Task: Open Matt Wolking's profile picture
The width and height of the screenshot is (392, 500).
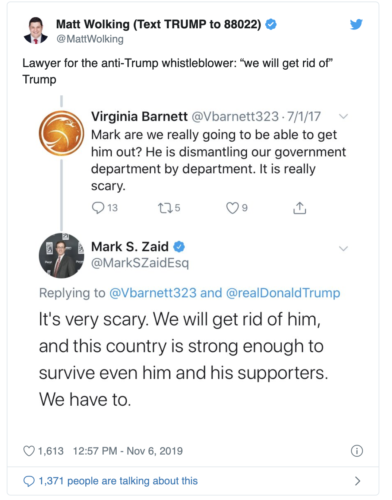Action: tap(35, 30)
